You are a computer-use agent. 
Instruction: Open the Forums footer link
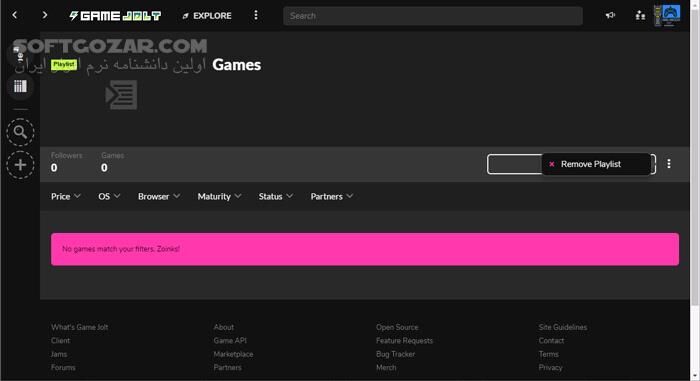click(63, 367)
